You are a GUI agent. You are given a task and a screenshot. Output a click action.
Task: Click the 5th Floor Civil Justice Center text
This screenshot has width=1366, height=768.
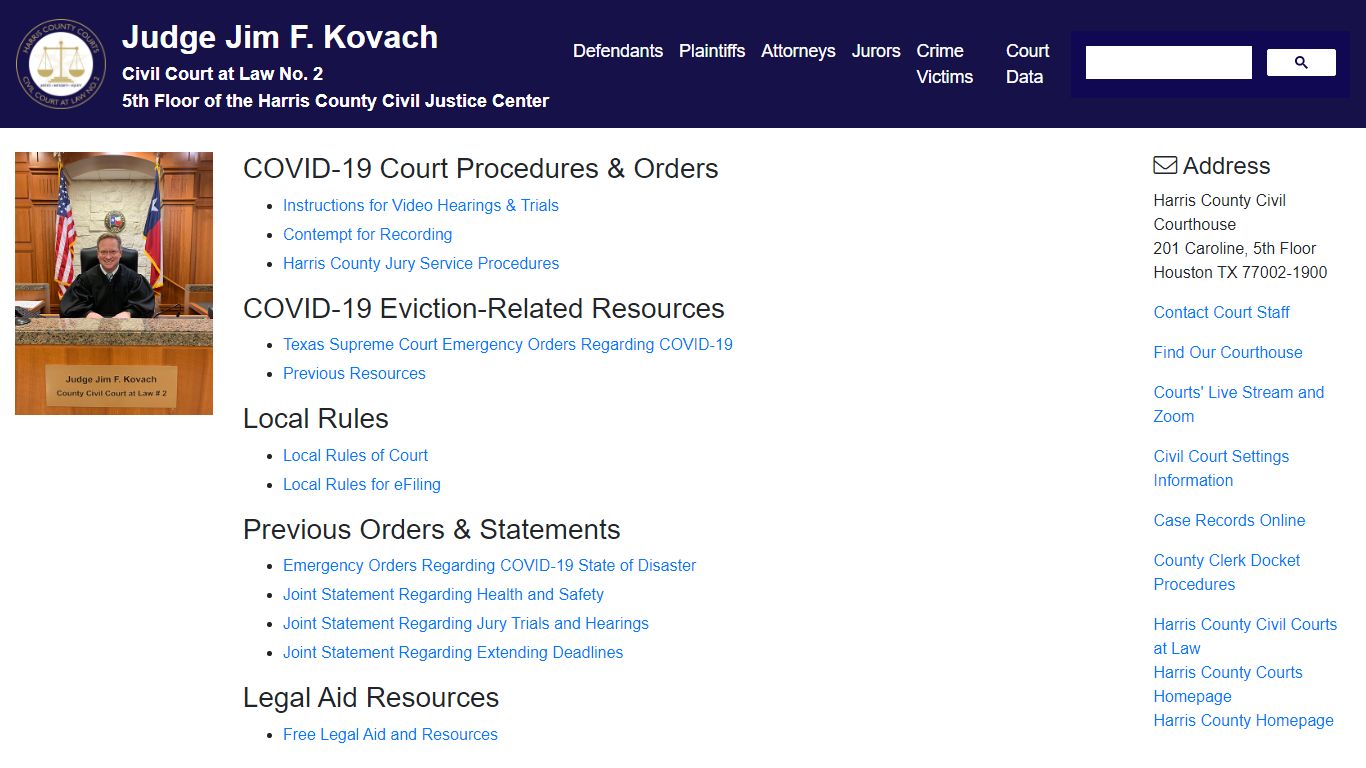coord(335,101)
